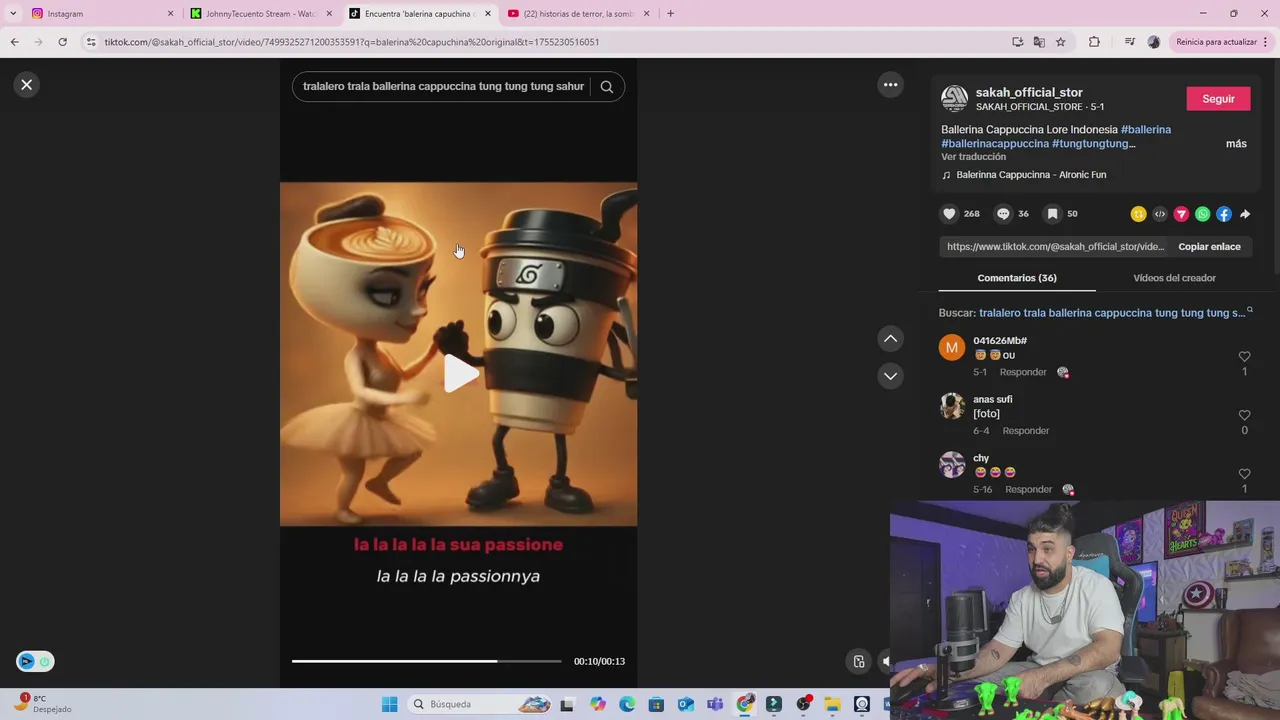Like the comment by 041626Mb#
Viewport: 1280px width, 720px height.
tap(1244, 357)
